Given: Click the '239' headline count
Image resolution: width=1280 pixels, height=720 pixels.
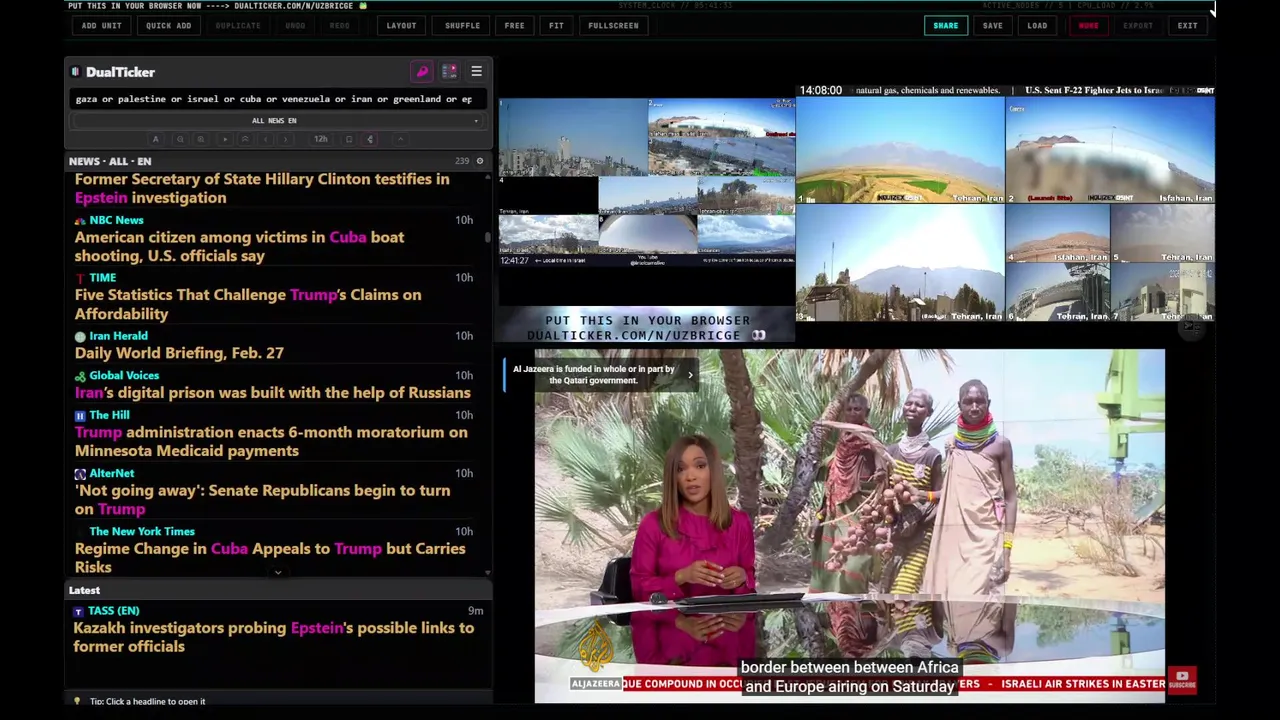Looking at the screenshot, I should coord(462,161).
